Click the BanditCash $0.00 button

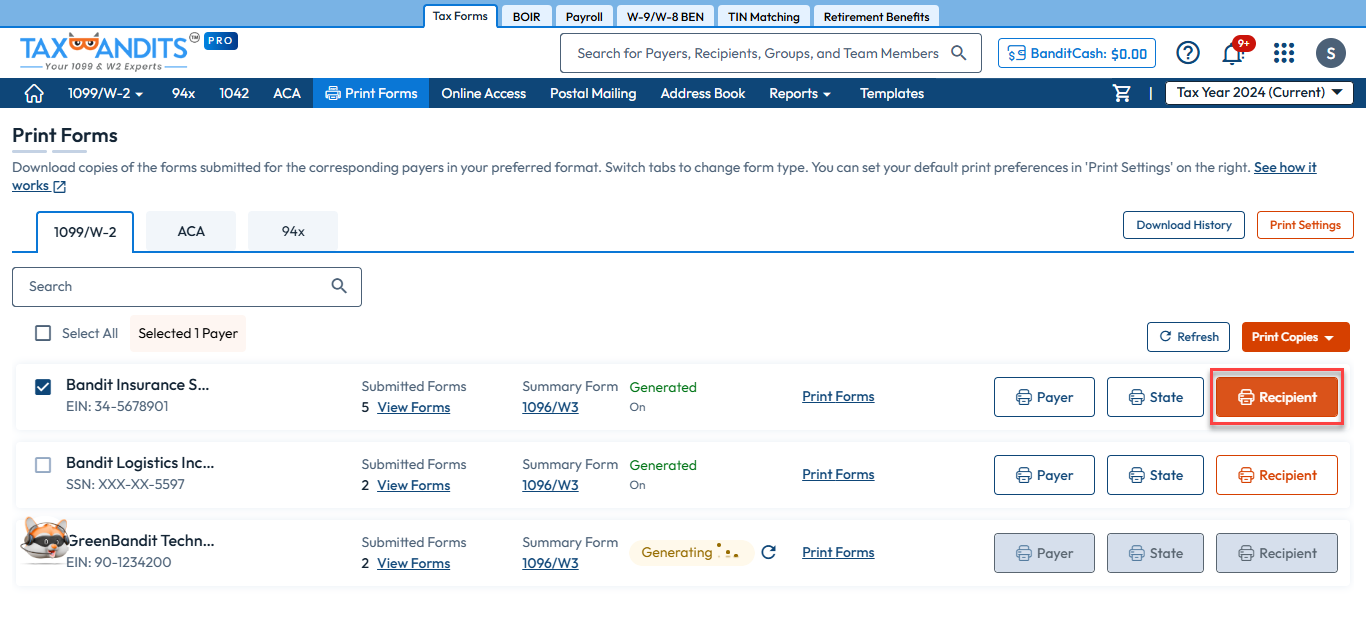pos(1077,53)
